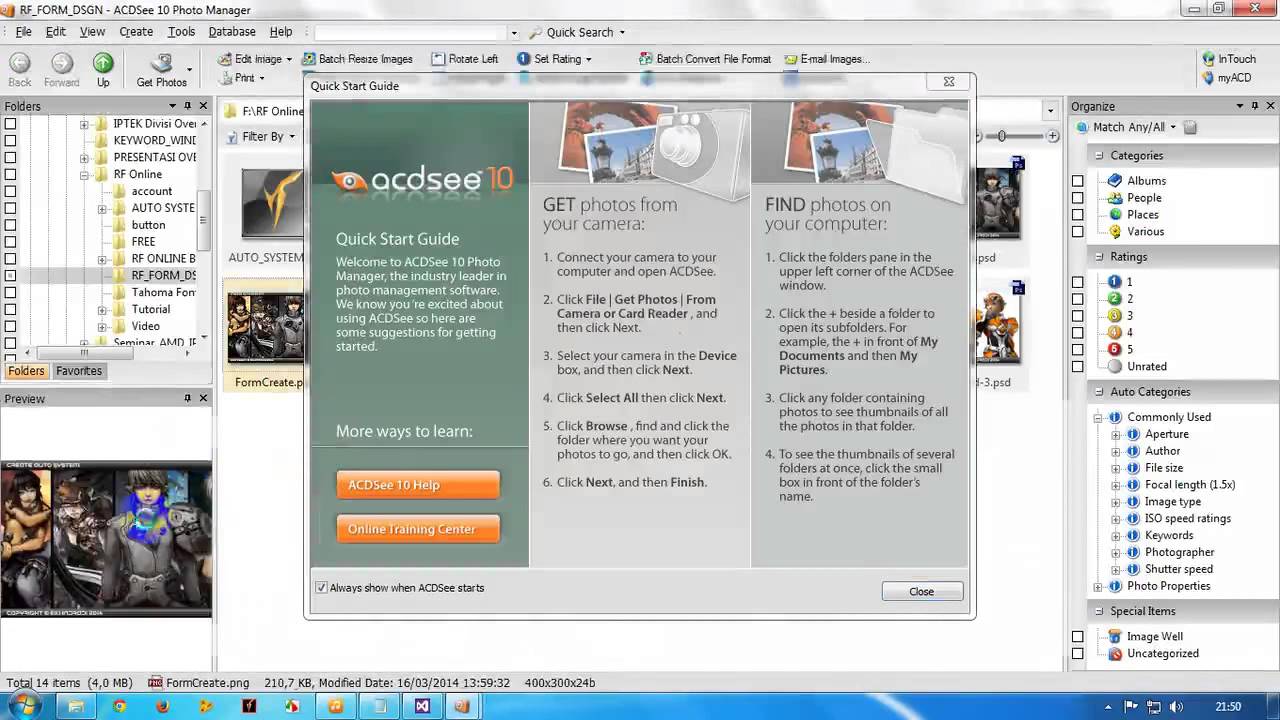Click the Forward navigation arrow icon

[62, 63]
